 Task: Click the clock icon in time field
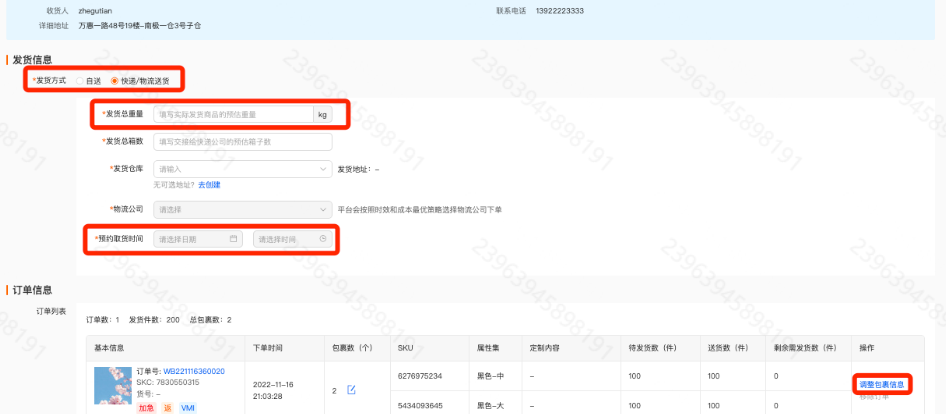(323, 239)
